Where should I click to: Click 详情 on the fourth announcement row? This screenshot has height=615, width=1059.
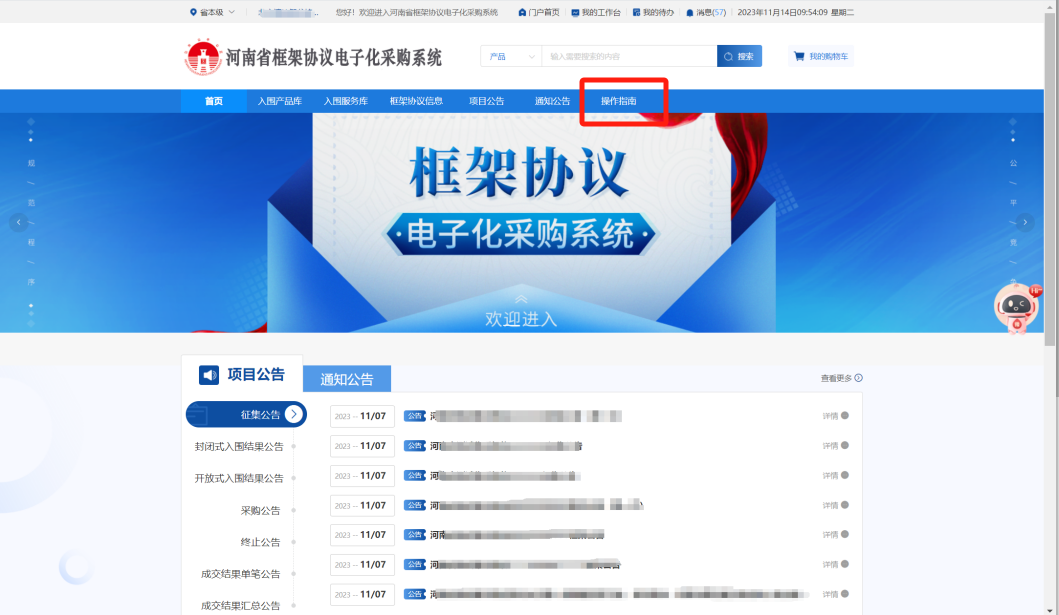pos(835,505)
